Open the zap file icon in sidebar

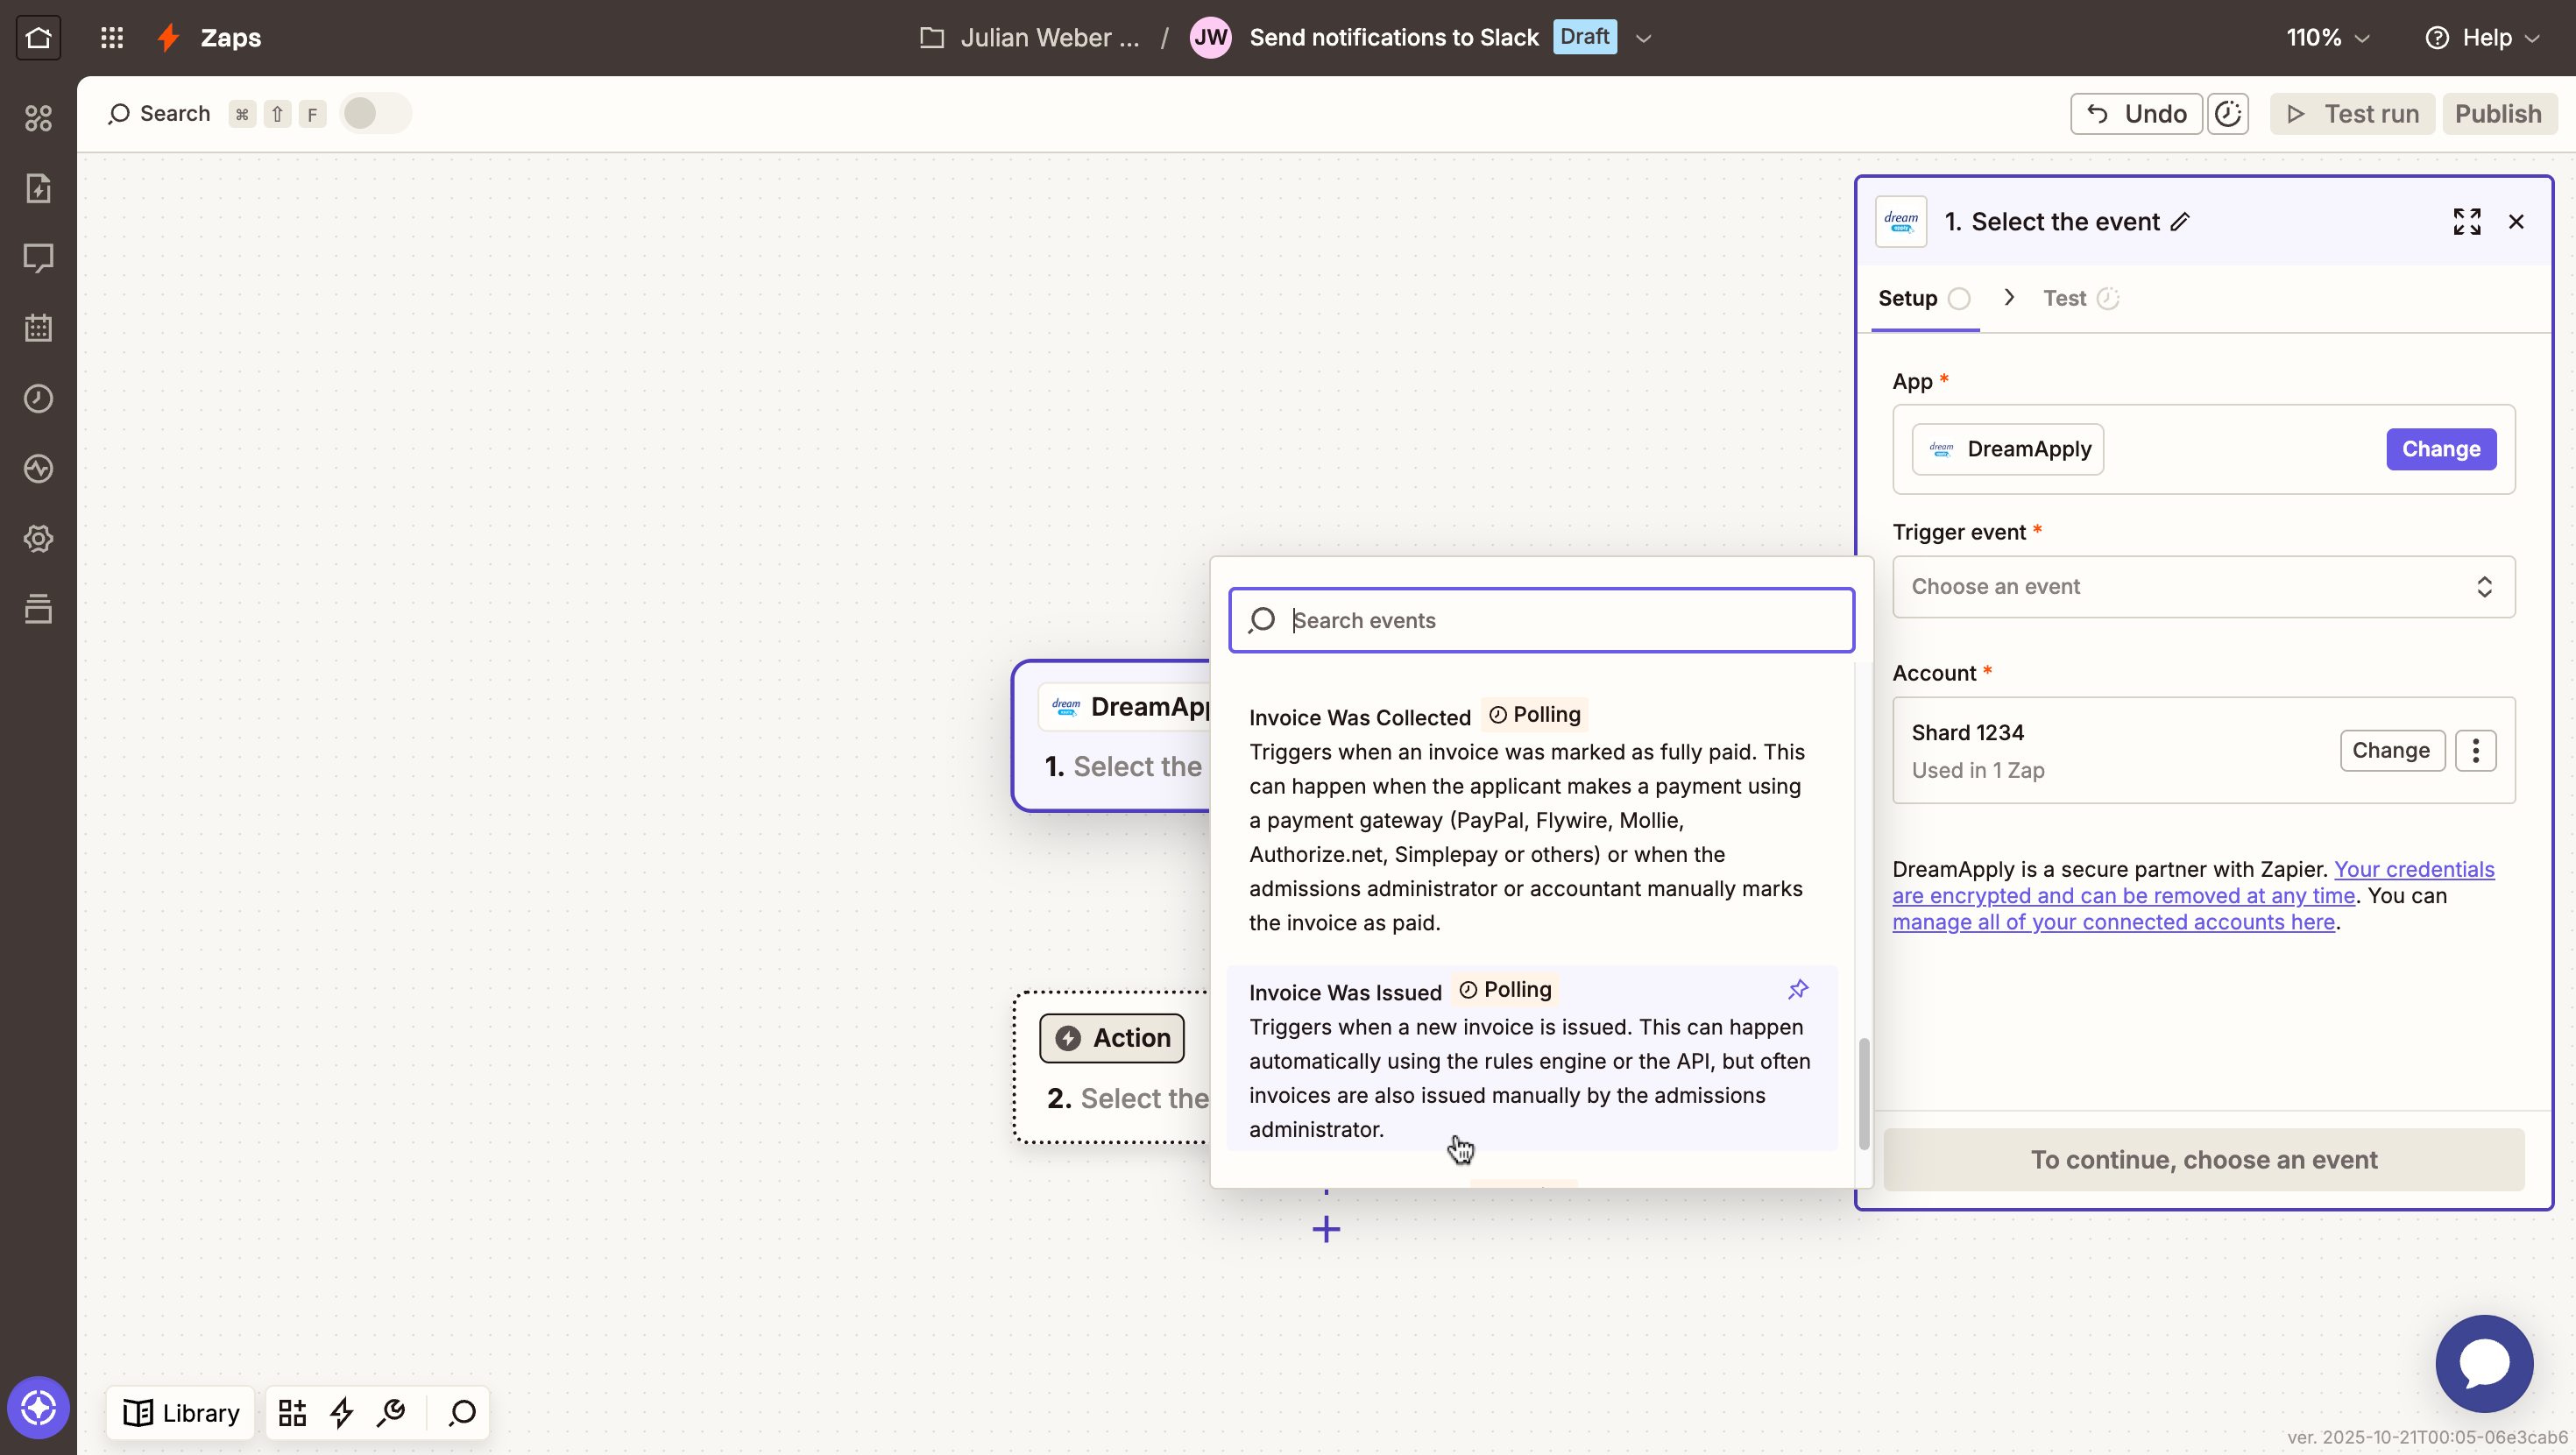click(38, 188)
